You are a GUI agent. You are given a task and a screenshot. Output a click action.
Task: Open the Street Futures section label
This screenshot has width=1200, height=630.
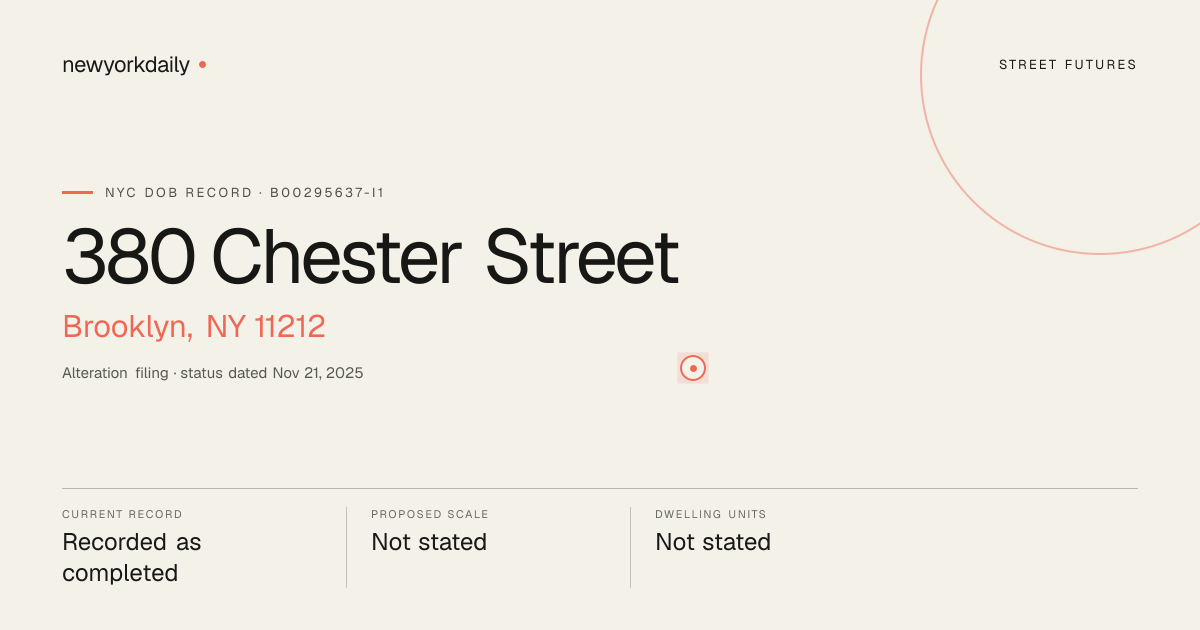1068,65
